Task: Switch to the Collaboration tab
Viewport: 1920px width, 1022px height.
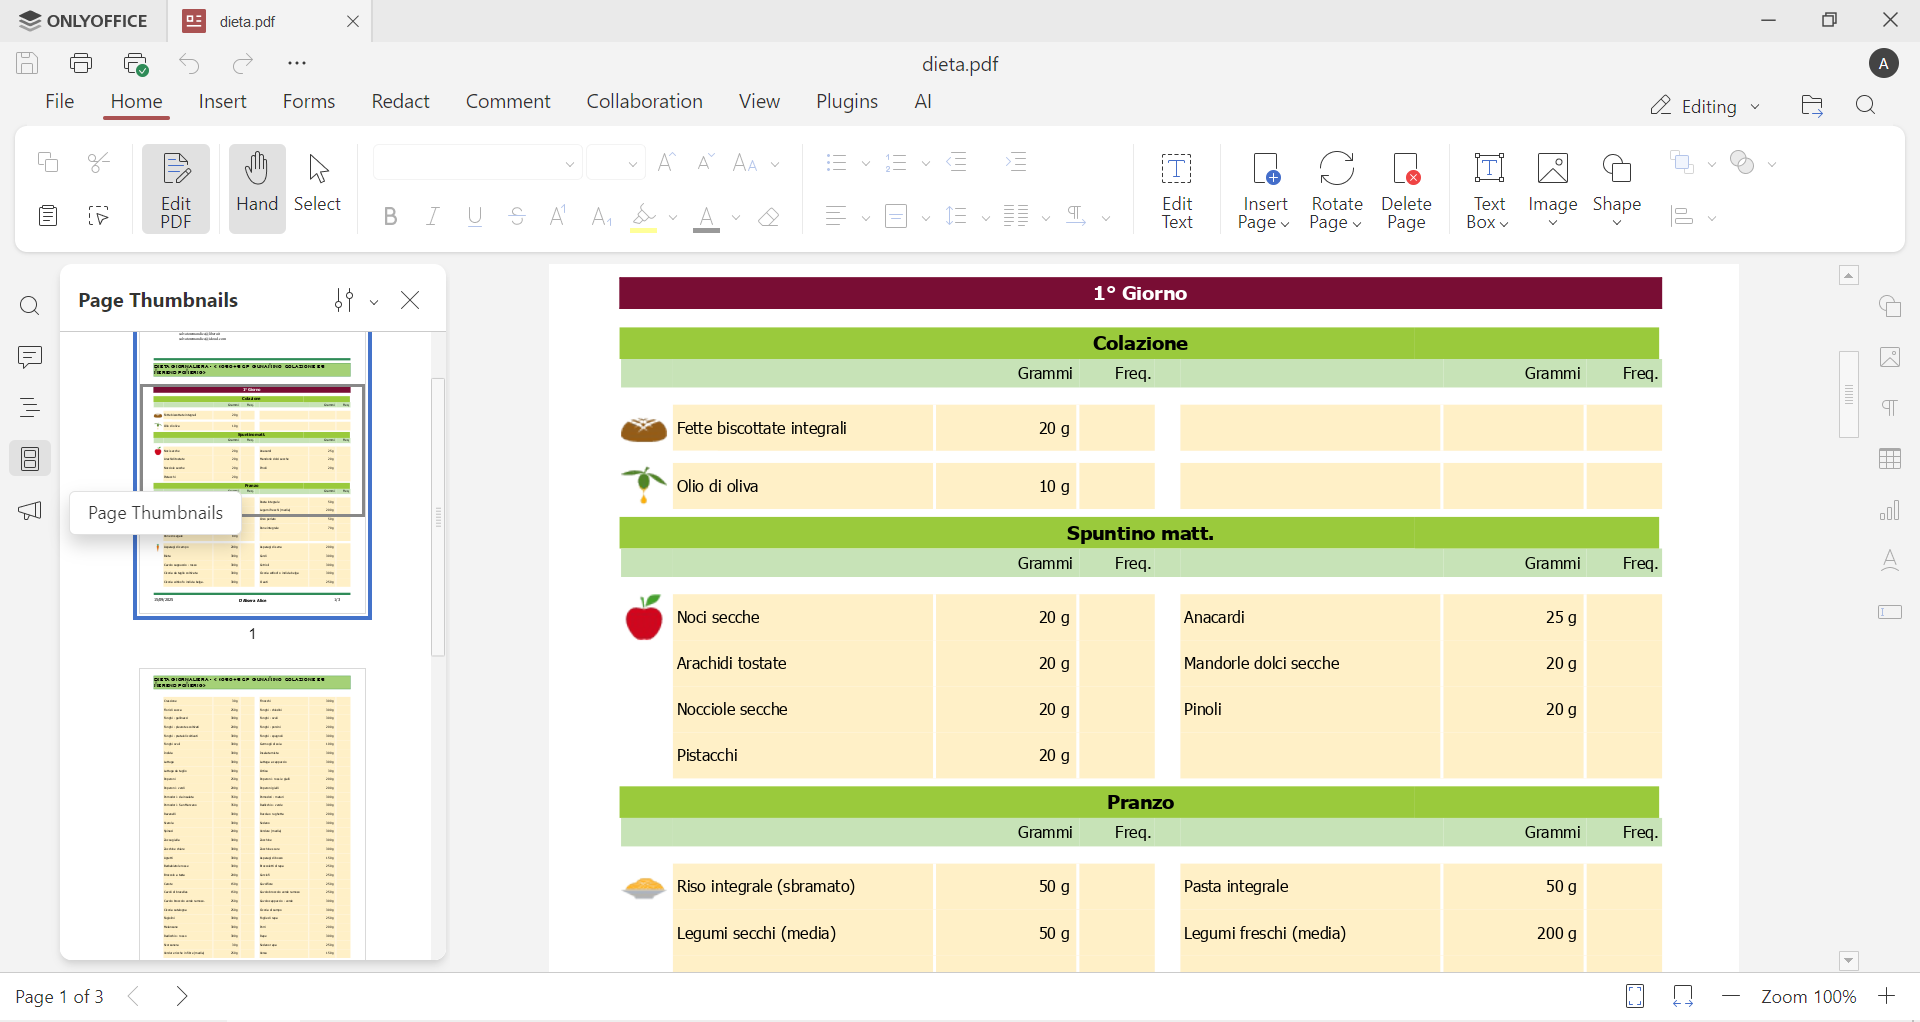Action: pos(644,102)
